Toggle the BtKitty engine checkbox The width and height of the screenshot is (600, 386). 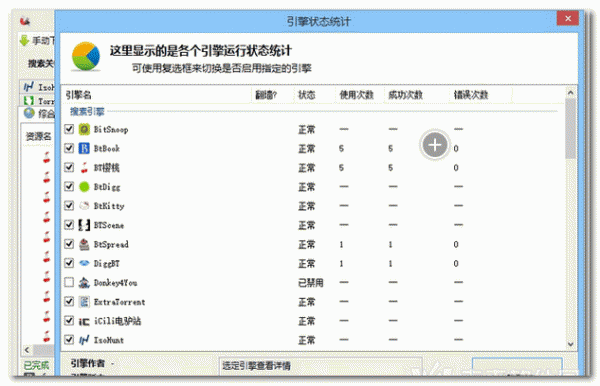tap(69, 205)
